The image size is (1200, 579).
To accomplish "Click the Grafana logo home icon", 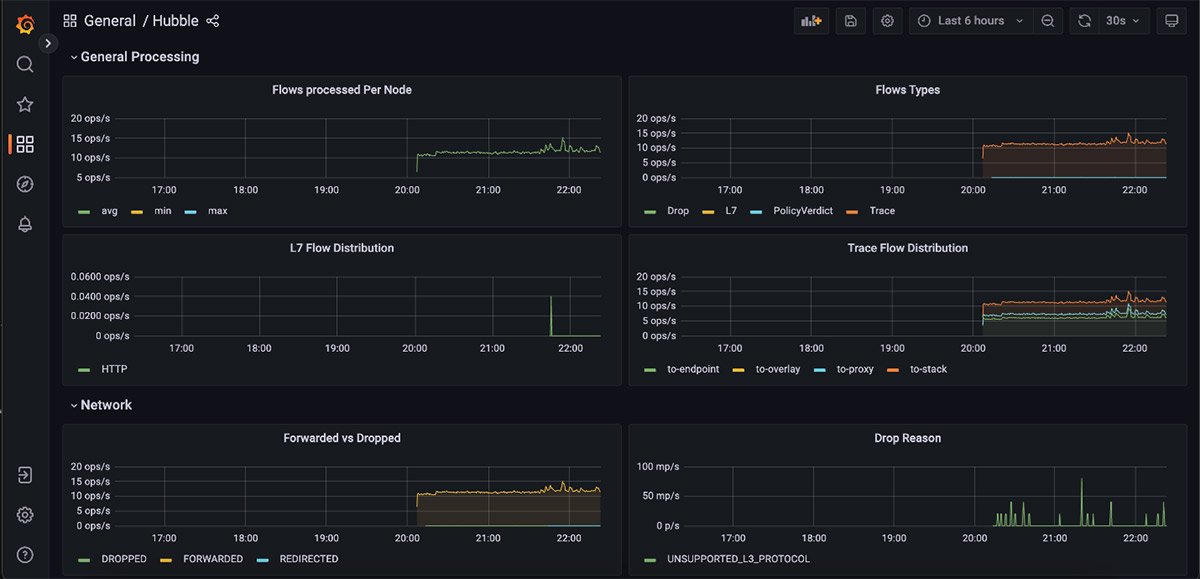I will (x=25, y=24).
